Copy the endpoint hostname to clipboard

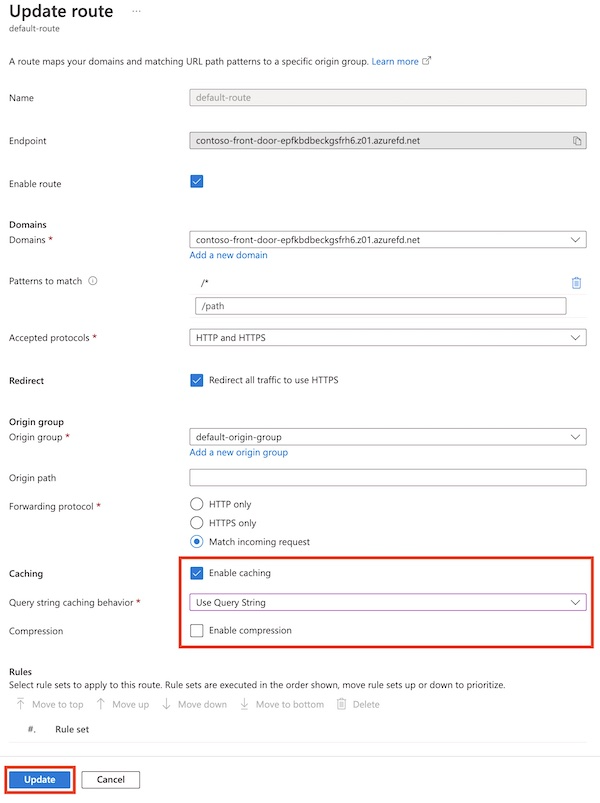point(577,141)
